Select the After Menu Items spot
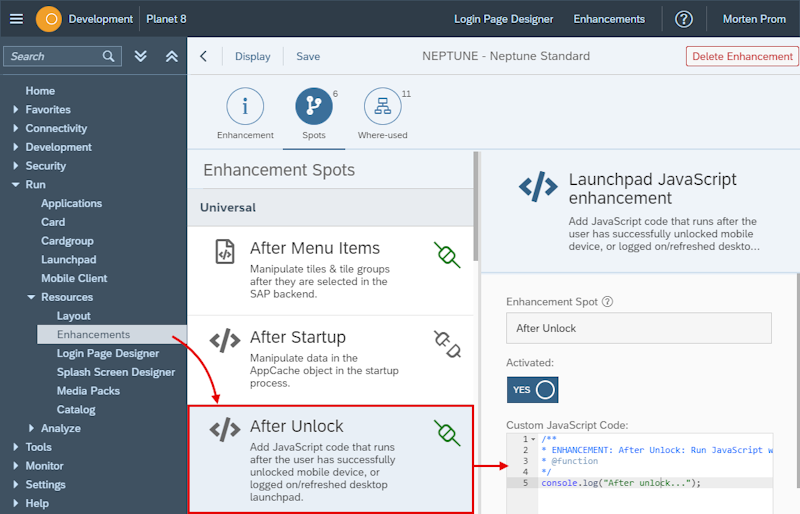This screenshot has width=800, height=514. coord(331,271)
